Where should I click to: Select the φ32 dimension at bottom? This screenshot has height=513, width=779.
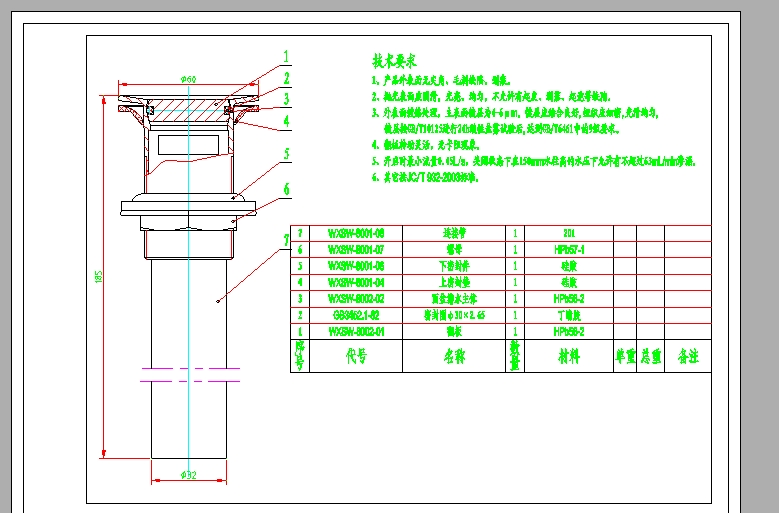[x=188, y=475]
